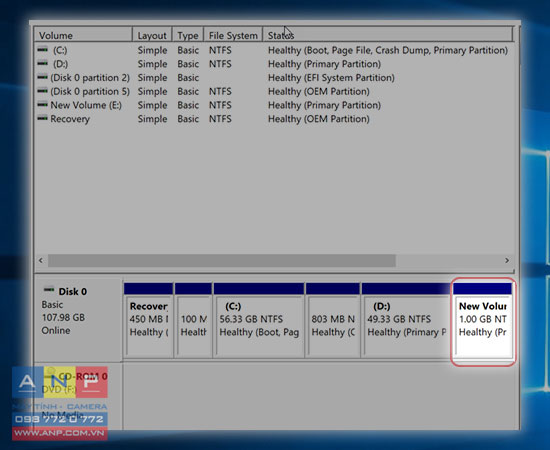Click the File System column header
The image size is (550, 450).
tap(233, 35)
